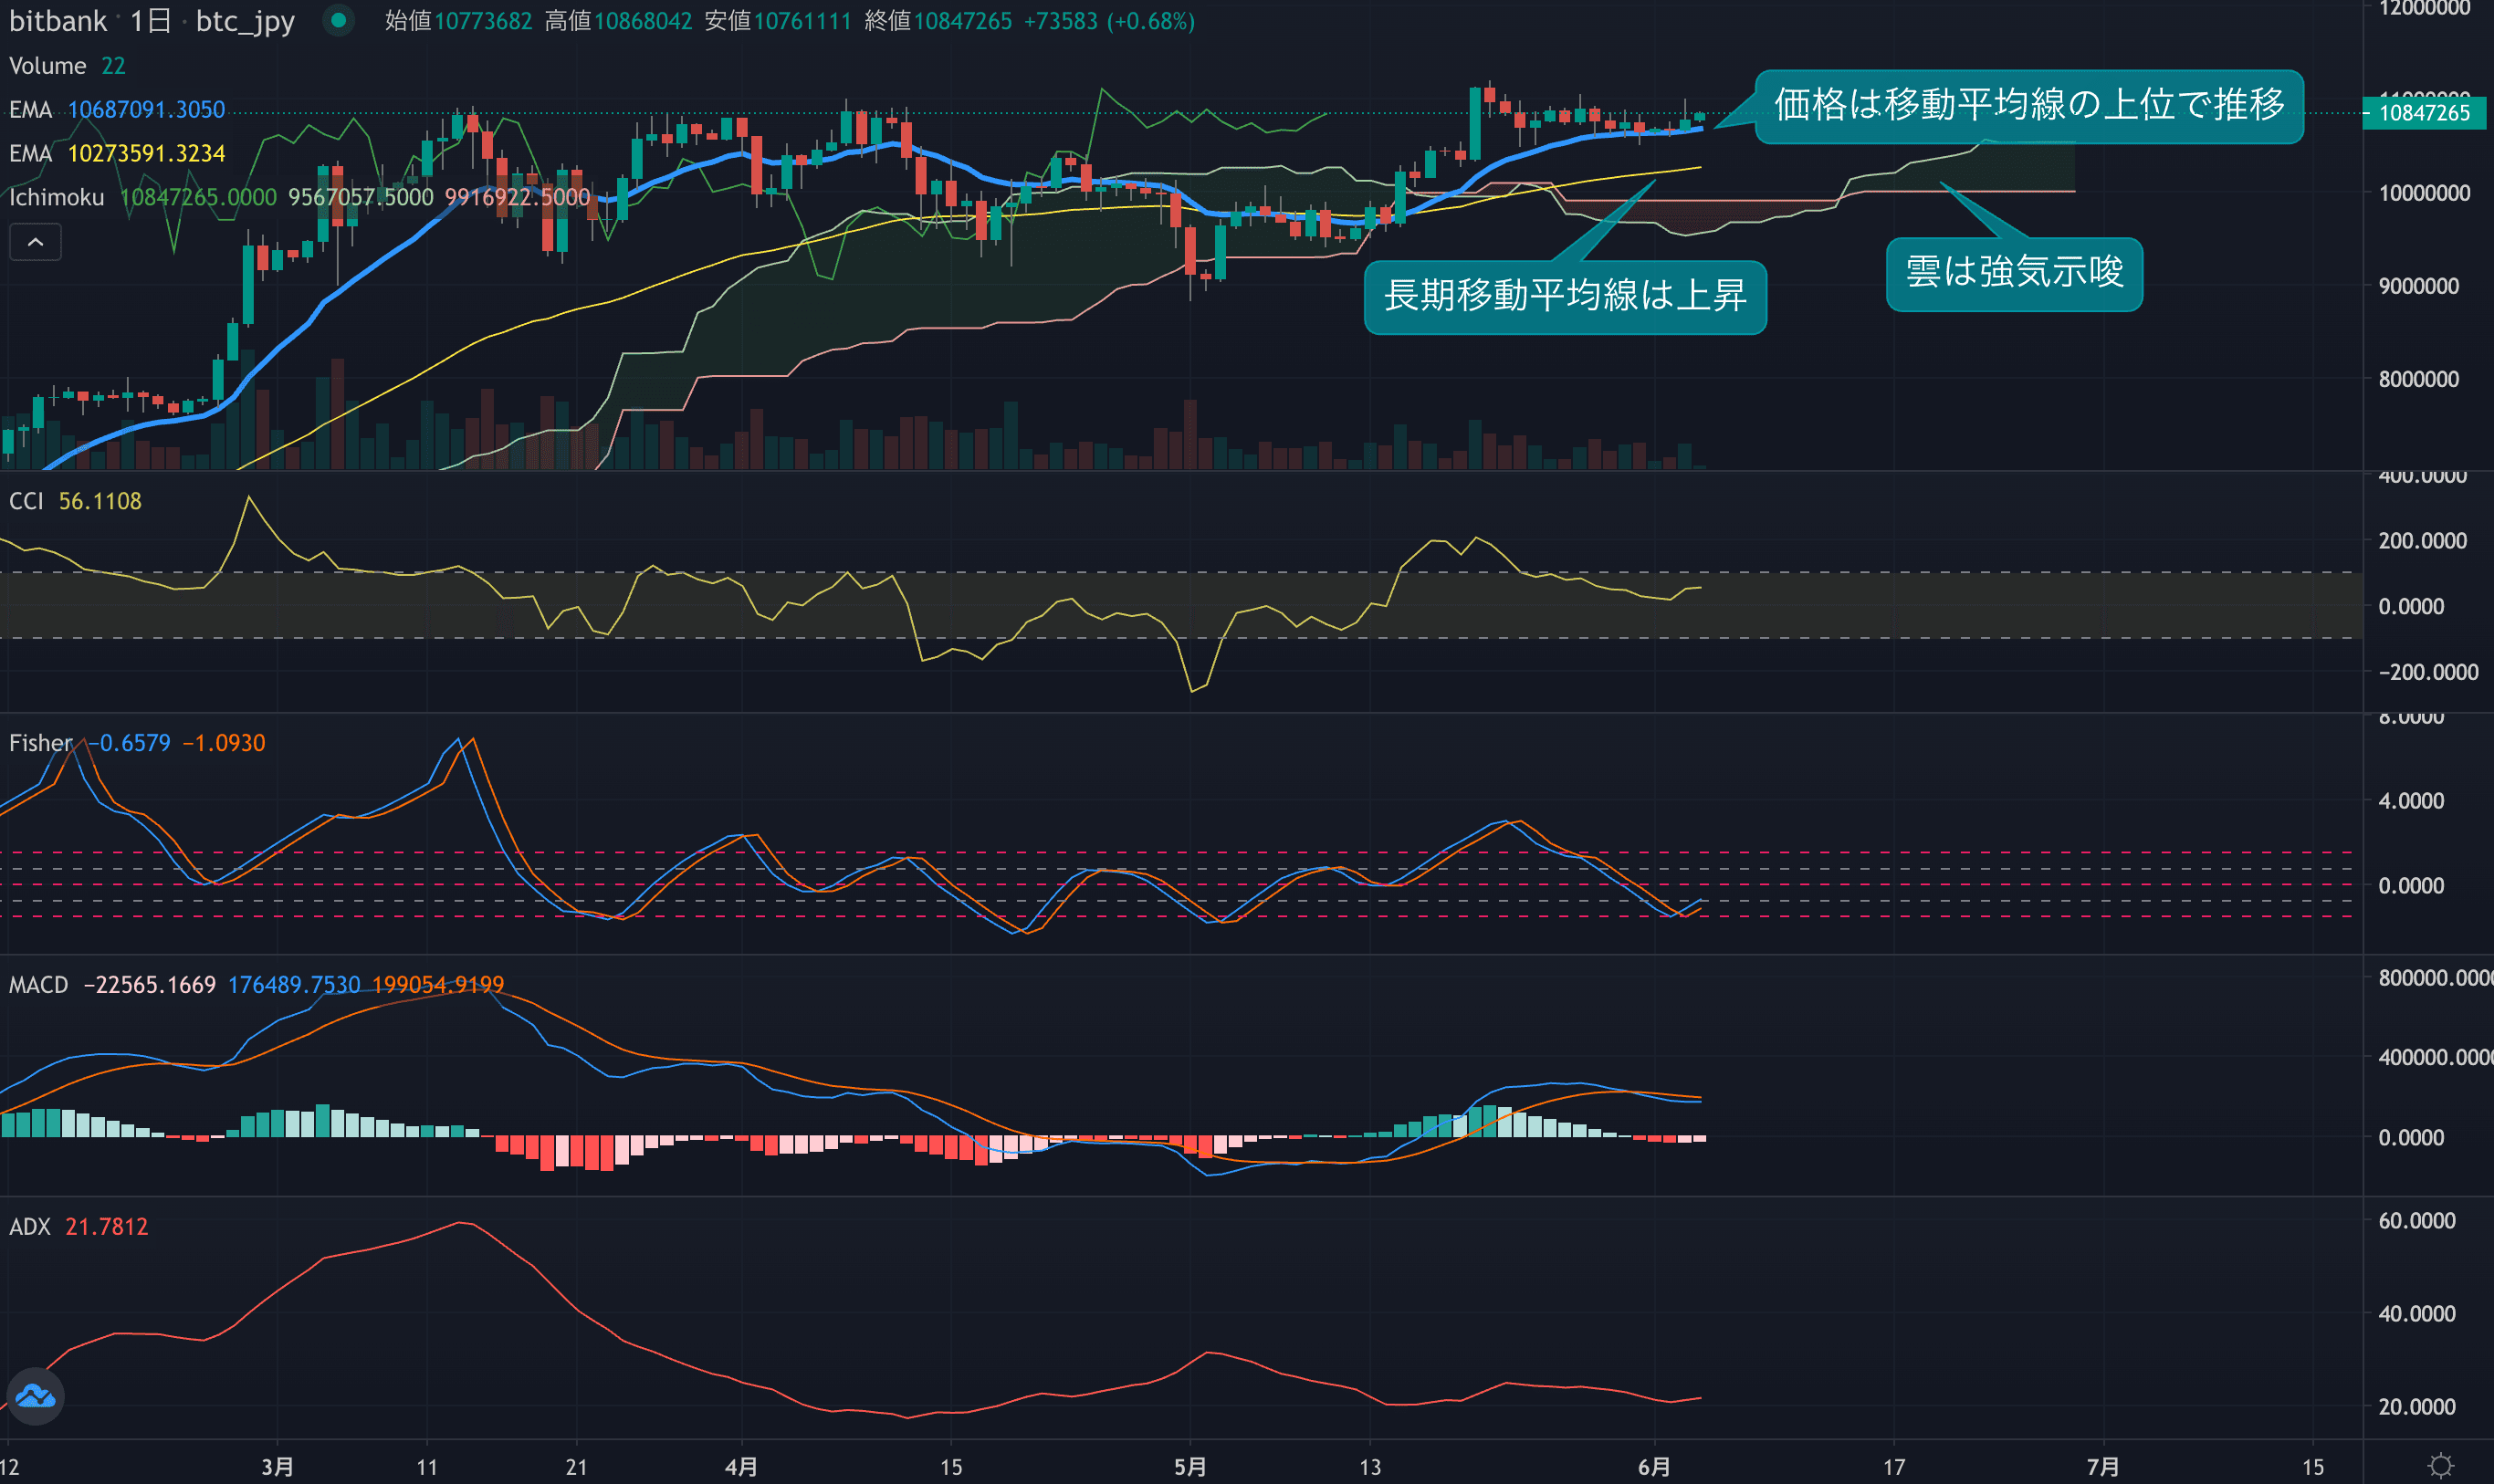Click the 6月 time axis label

(1653, 1467)
